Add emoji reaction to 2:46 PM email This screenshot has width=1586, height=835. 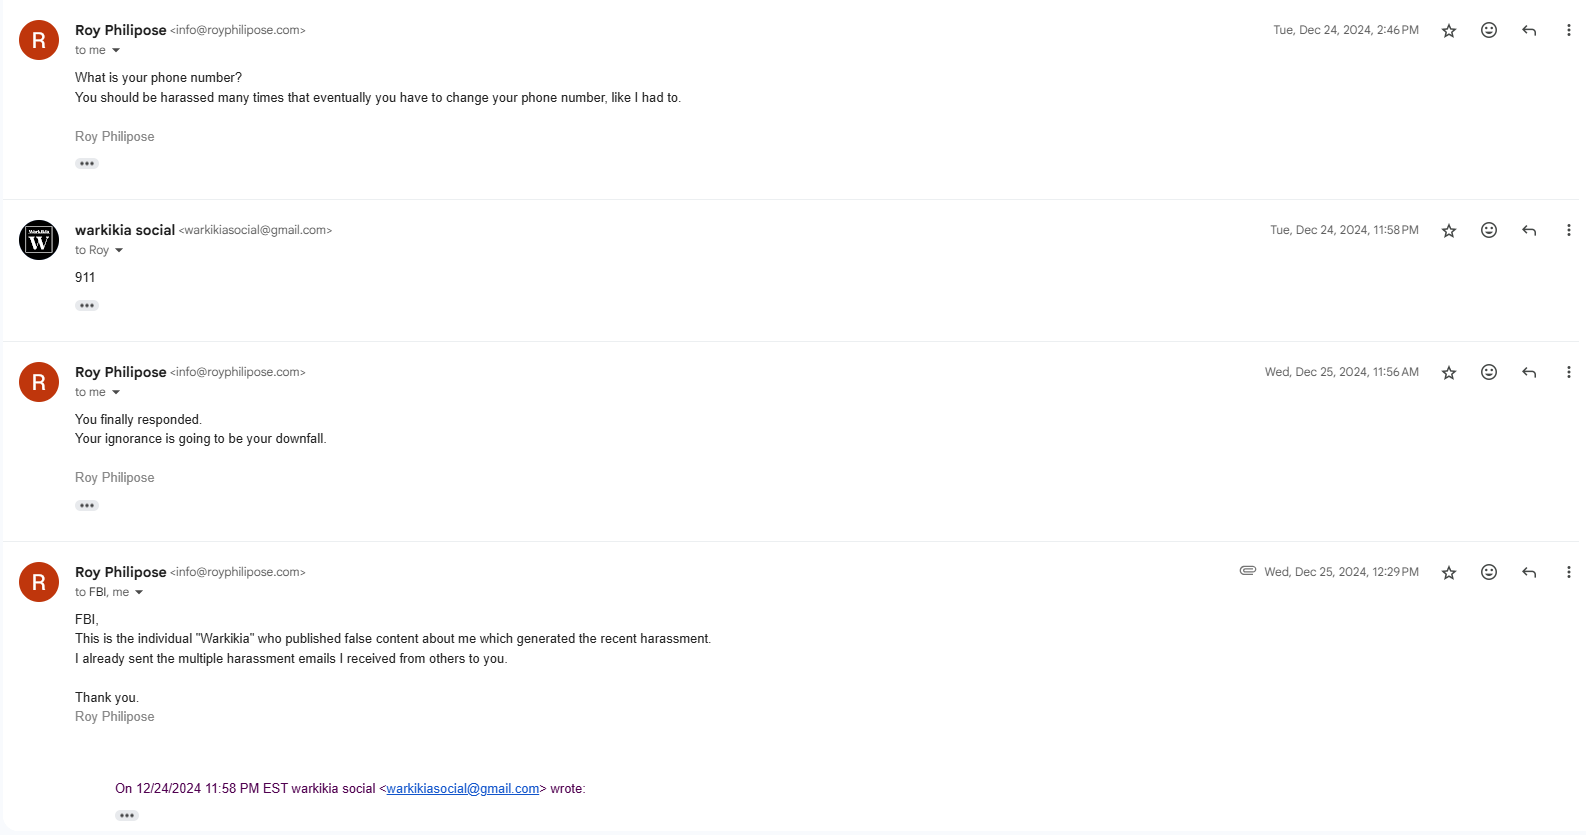pos(1489,30)
